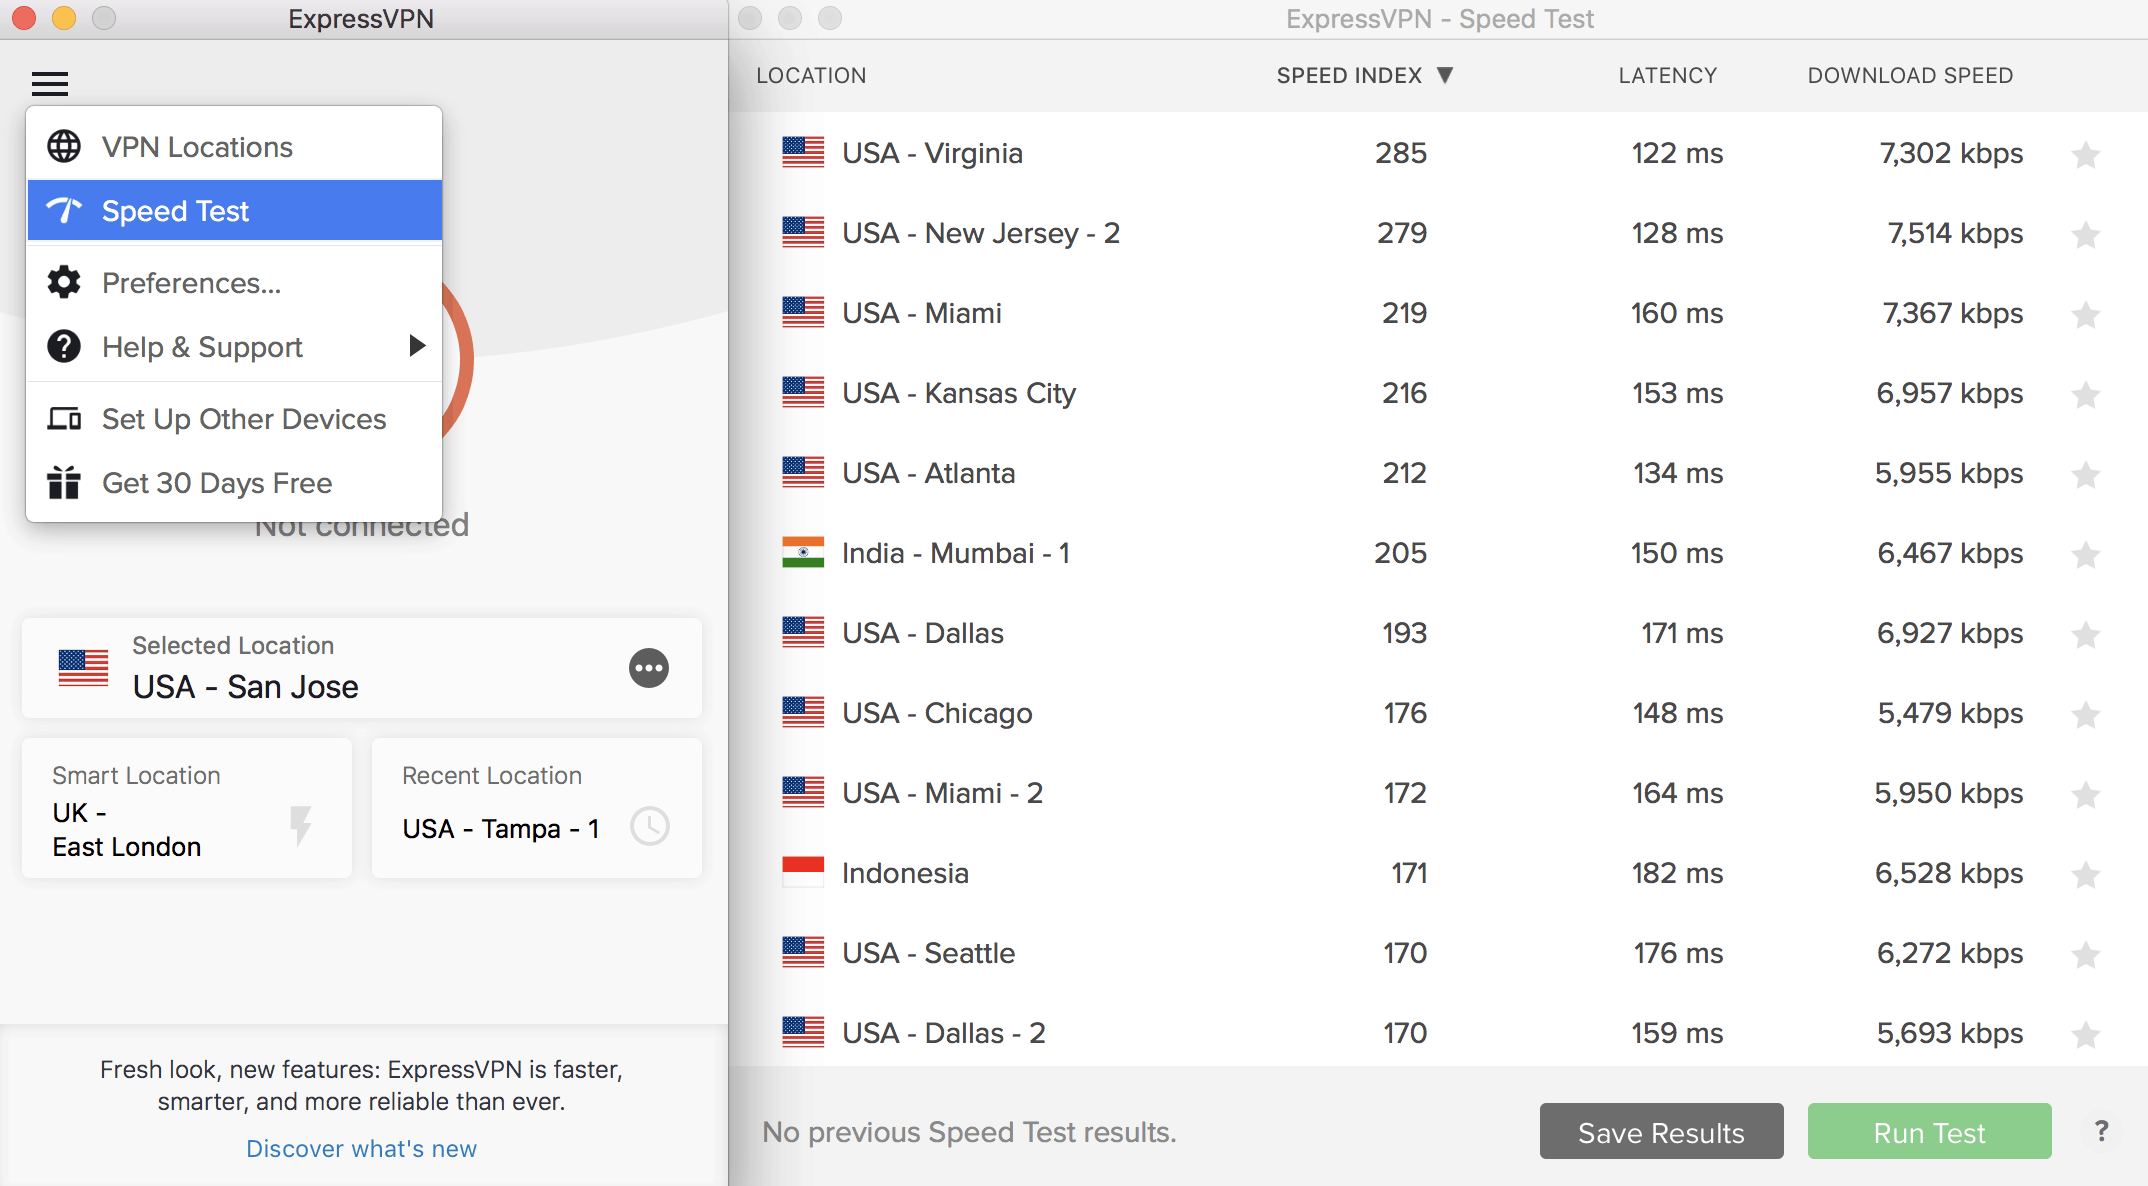Favorite USA - New Jersey - 2 star
The height and width of the screenshot is (1186, 2148).
tap(2086, 234)
